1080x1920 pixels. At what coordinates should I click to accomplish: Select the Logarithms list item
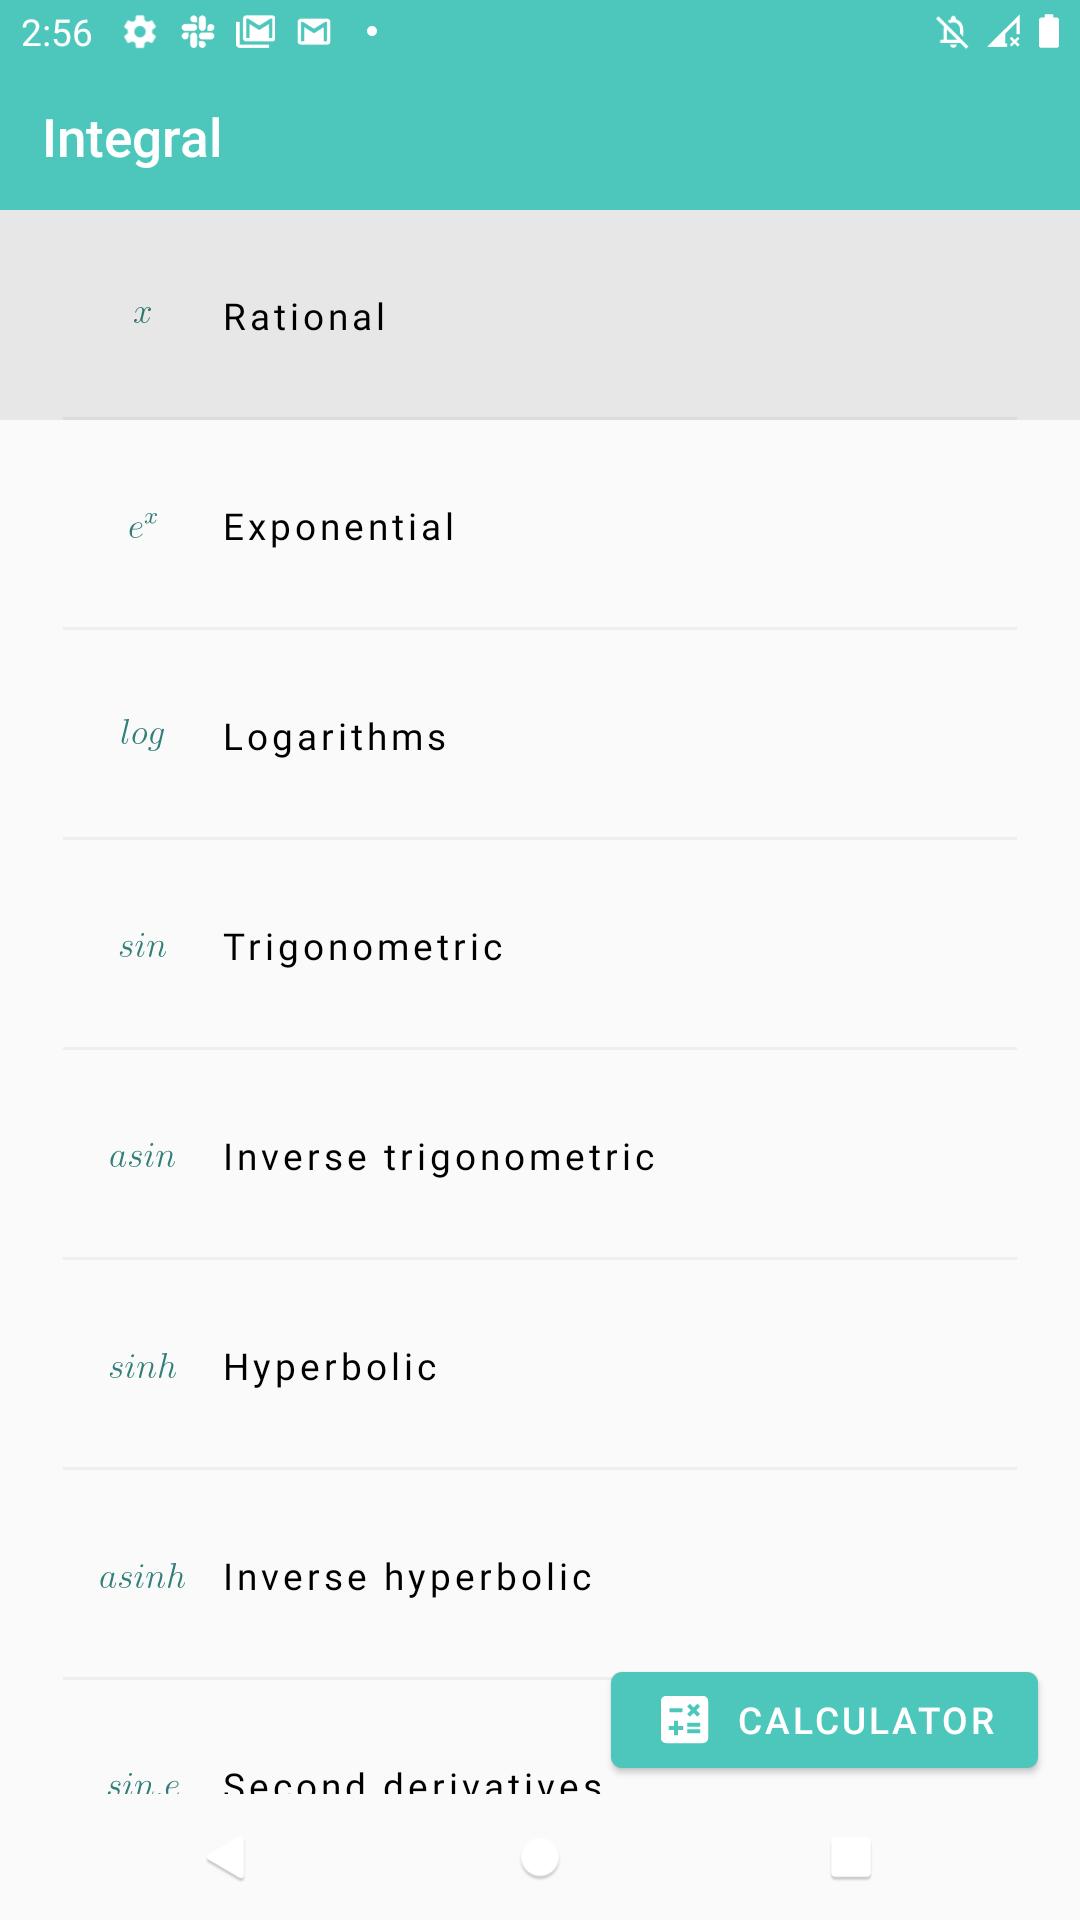tap(335, 737)
